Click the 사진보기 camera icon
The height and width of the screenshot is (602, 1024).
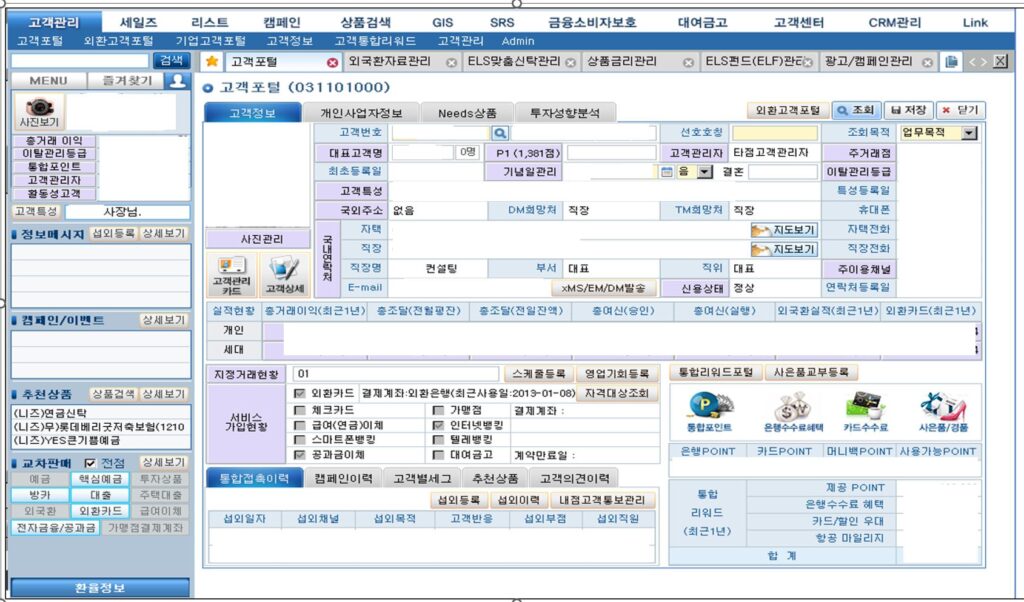point(39,111)
